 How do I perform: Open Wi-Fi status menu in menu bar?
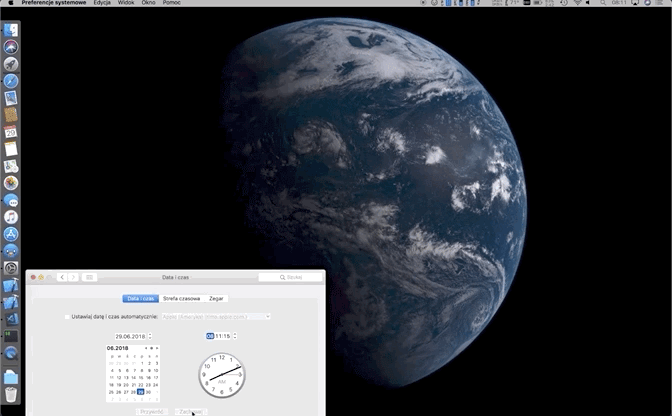(577, 3)
